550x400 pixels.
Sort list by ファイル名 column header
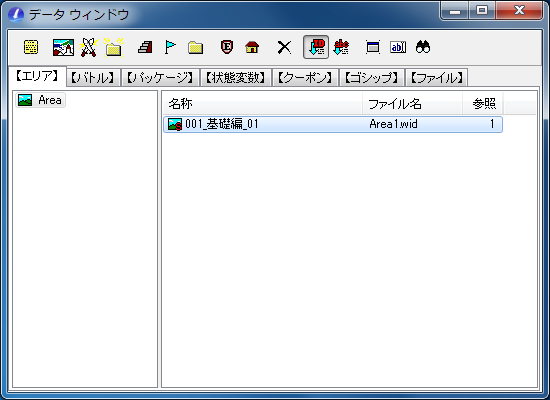point(412,104)
